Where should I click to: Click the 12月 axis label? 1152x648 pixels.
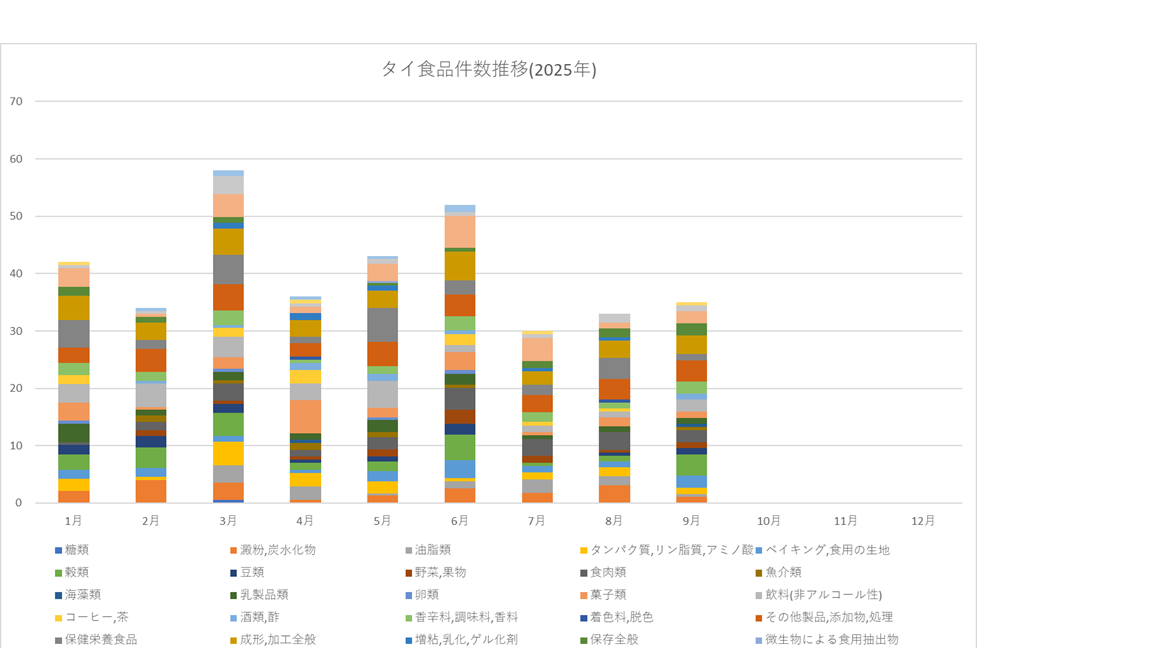click(923, 521)
